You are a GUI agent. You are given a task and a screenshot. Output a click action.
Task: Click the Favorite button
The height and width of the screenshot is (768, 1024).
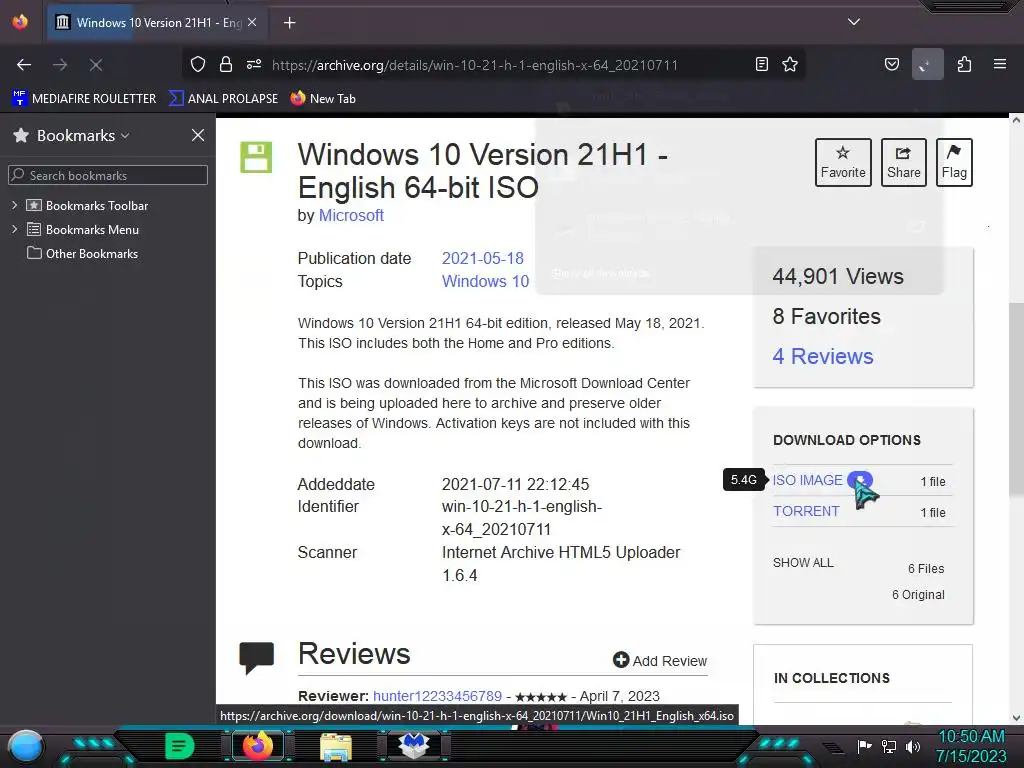843,162
